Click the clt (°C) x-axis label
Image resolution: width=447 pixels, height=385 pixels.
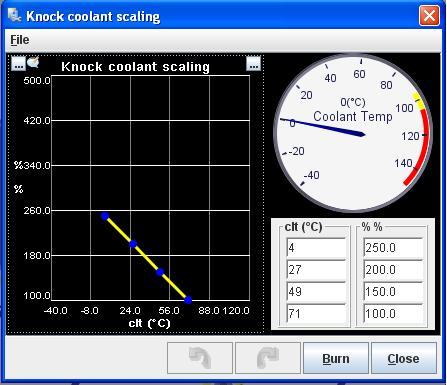pyautogui.click(x=149, y=323)
